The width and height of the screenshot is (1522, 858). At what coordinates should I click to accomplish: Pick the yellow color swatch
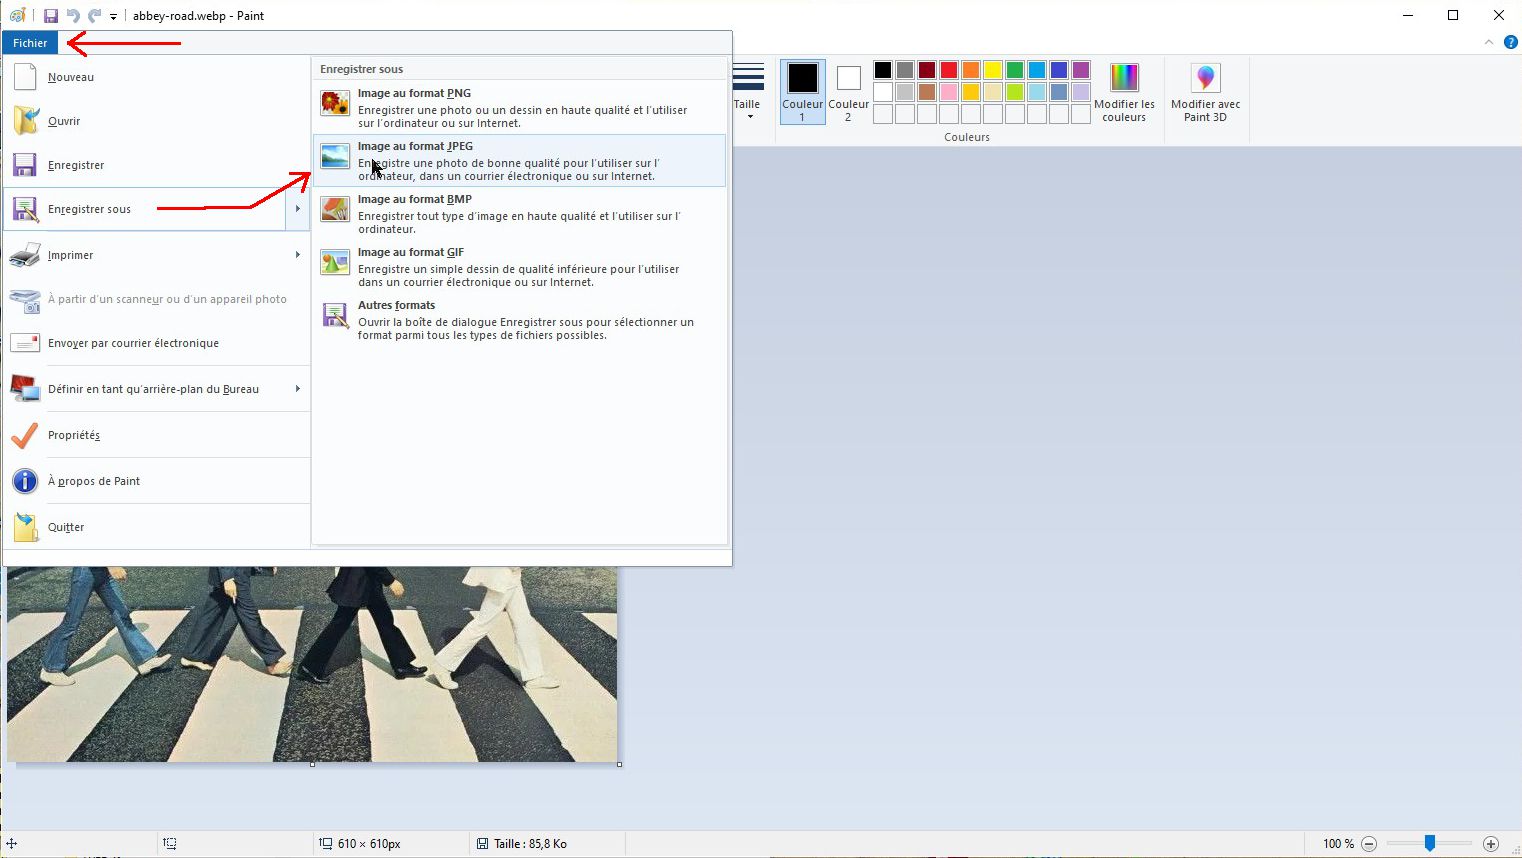[993, 70]
